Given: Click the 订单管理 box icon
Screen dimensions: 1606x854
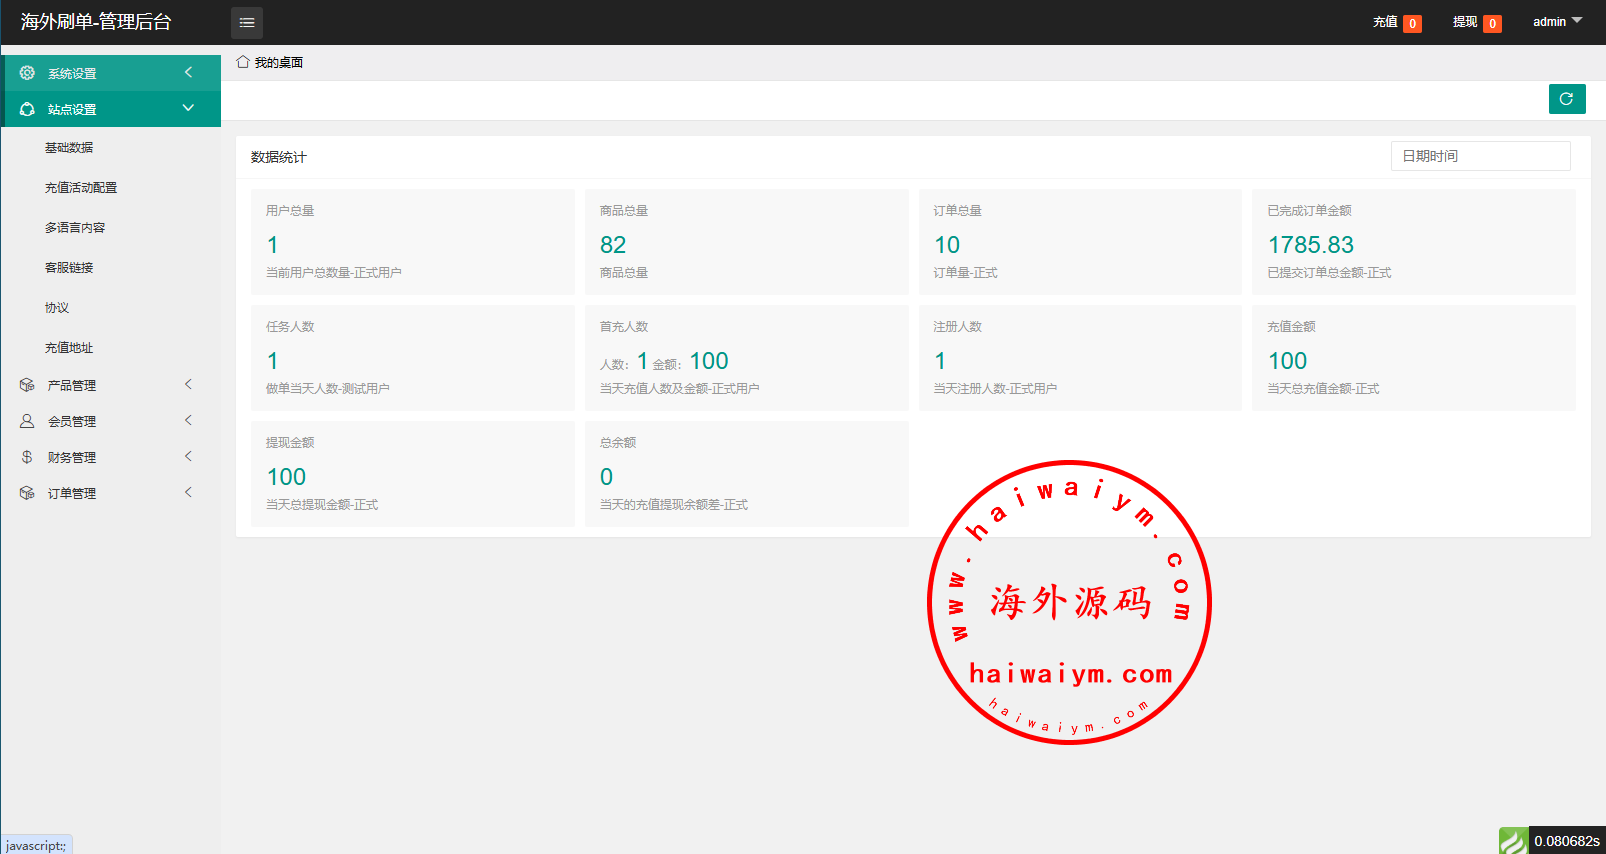Looking at the screenshot, I should [x=27, y=493].
